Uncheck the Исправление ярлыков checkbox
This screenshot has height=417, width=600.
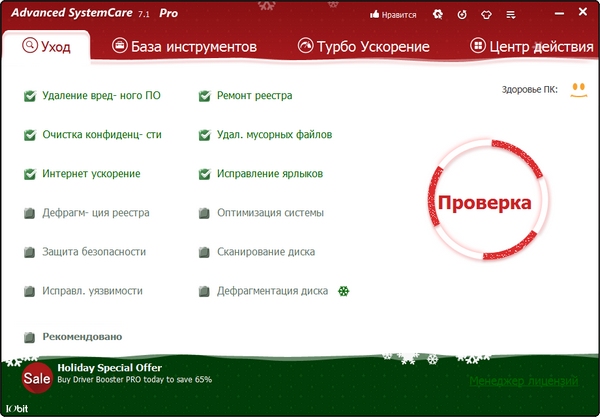pyautogui.click(x=205, y=174)
